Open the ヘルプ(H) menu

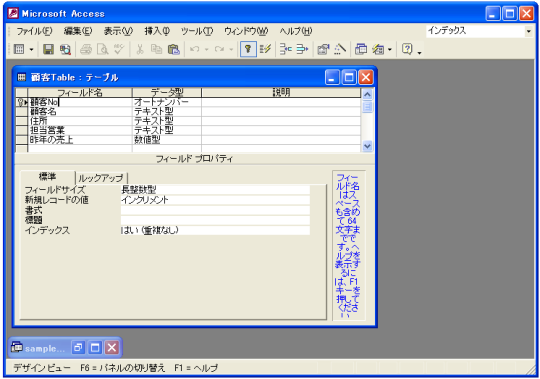click(296, 31)
